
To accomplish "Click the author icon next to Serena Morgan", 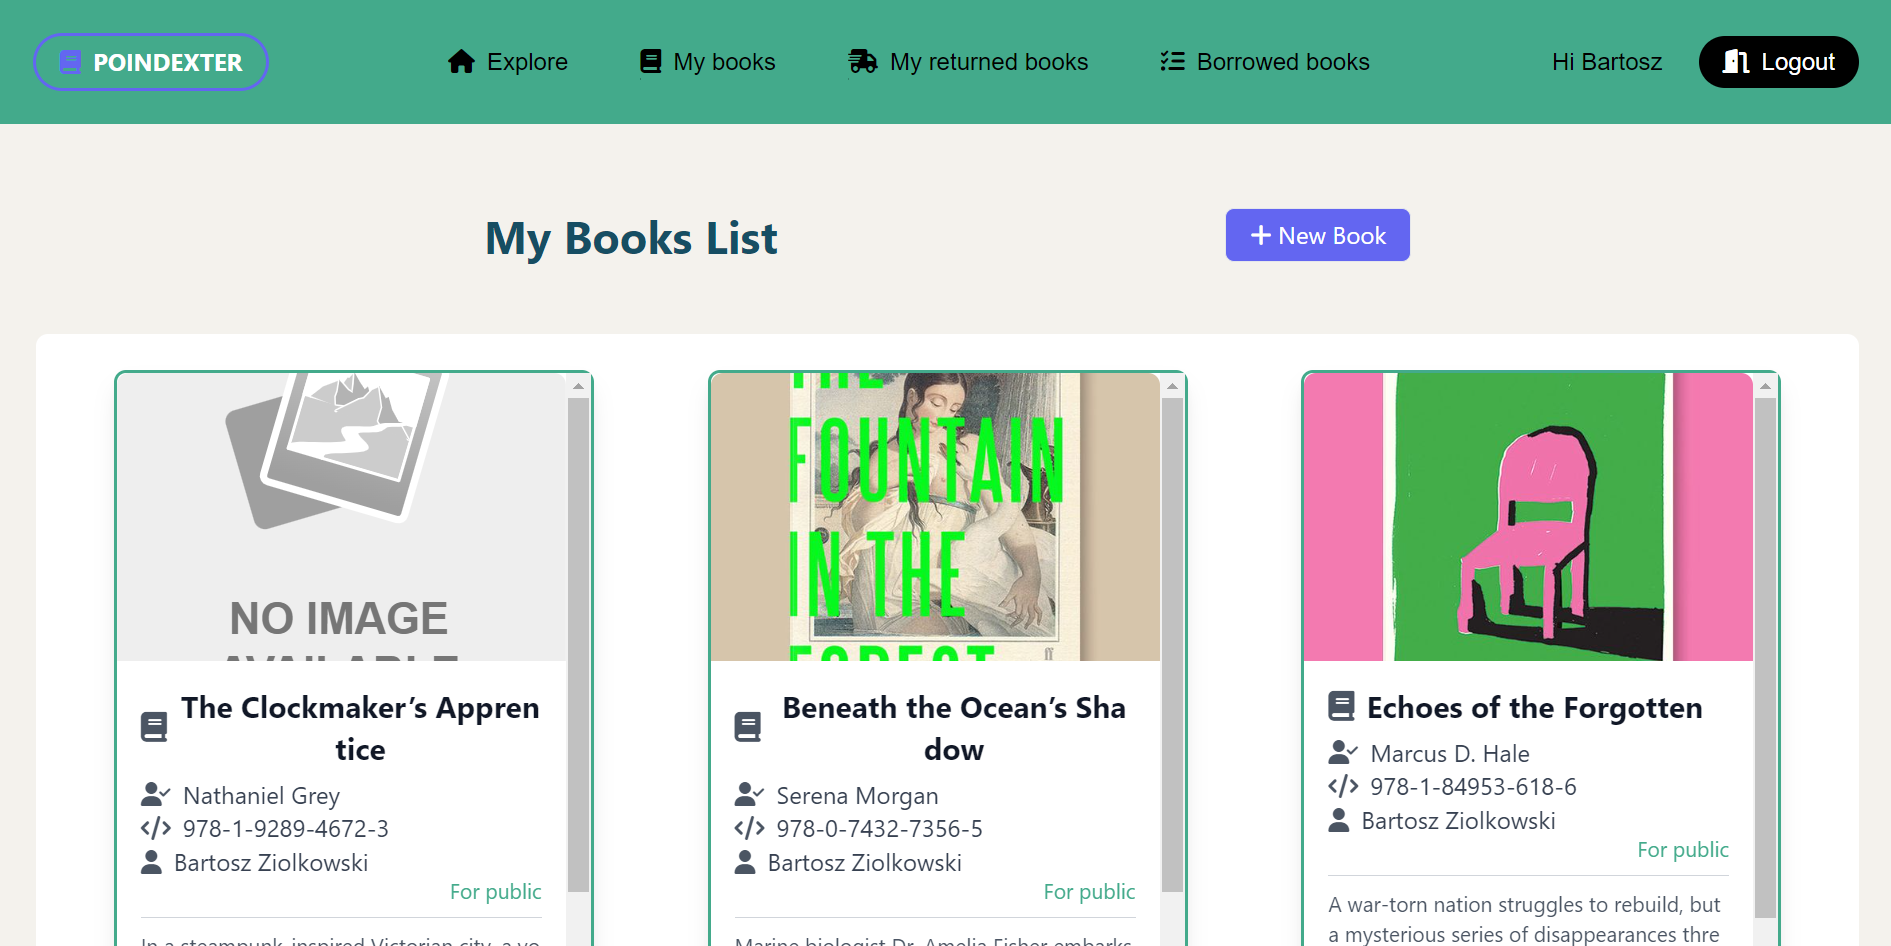I will 748,795.
